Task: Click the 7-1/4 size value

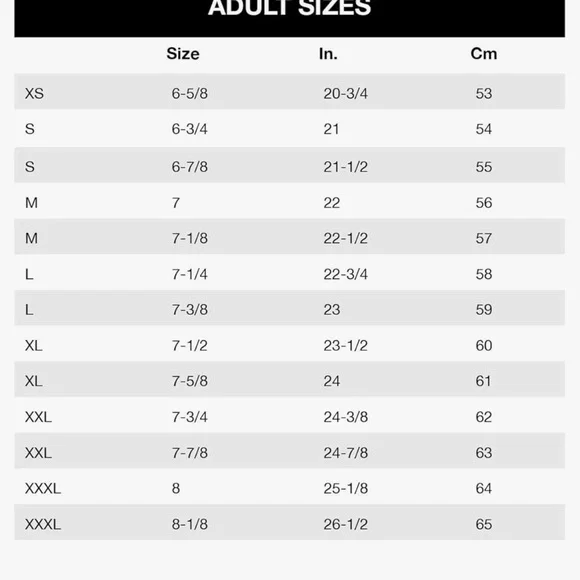Action: click(189, 274)
